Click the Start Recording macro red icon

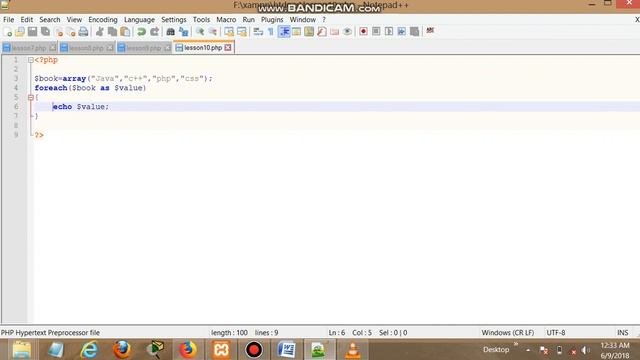363,31
